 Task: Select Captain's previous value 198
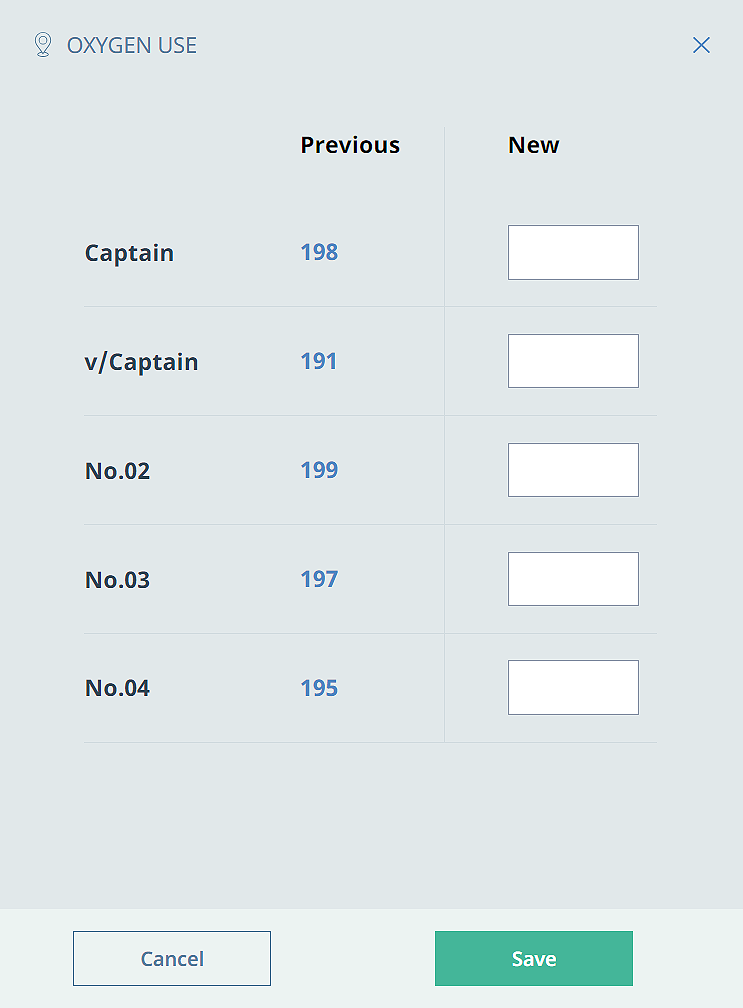pos(319,252)
